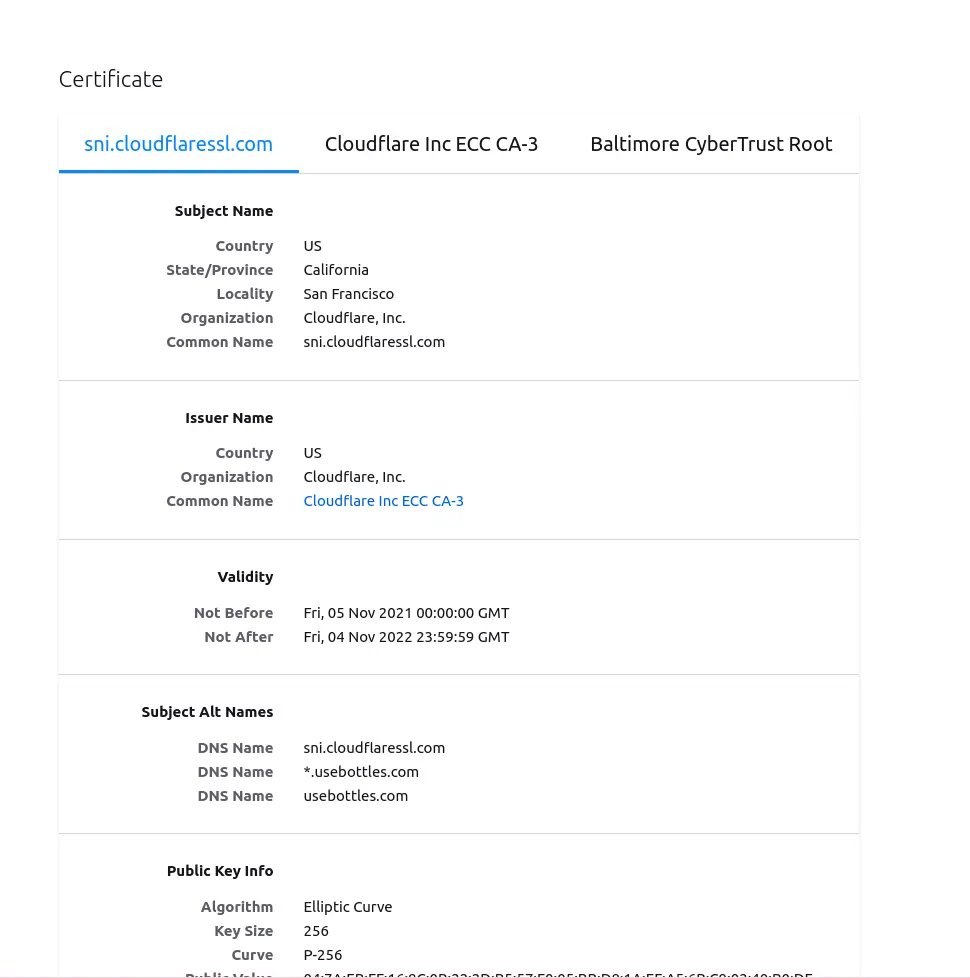Click the Subject Alt Names heading

[x=207, y=712]
